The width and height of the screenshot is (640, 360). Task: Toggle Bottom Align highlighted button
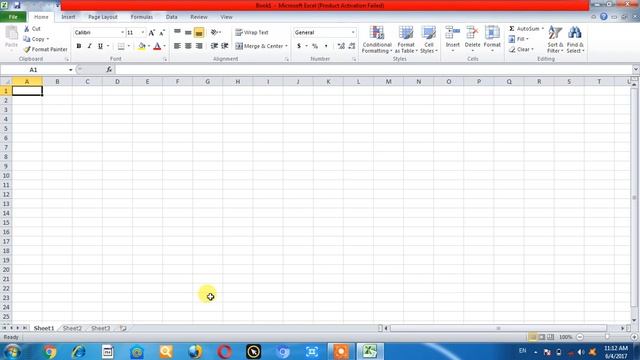point(199,32)
